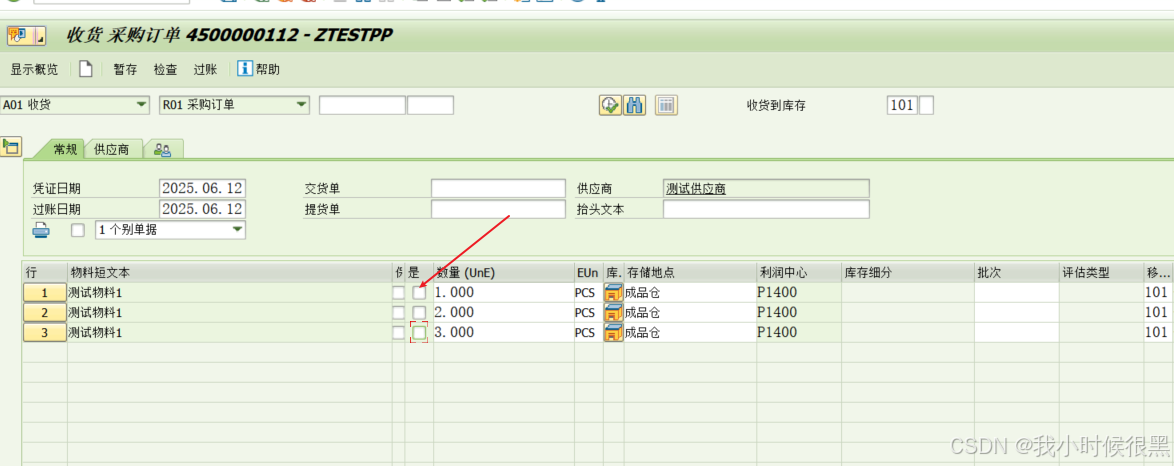The height and width of the screenshot is (466, 1174).
Task: Click the calculator-style icon beside binoculars
Action: click(666, 105)
